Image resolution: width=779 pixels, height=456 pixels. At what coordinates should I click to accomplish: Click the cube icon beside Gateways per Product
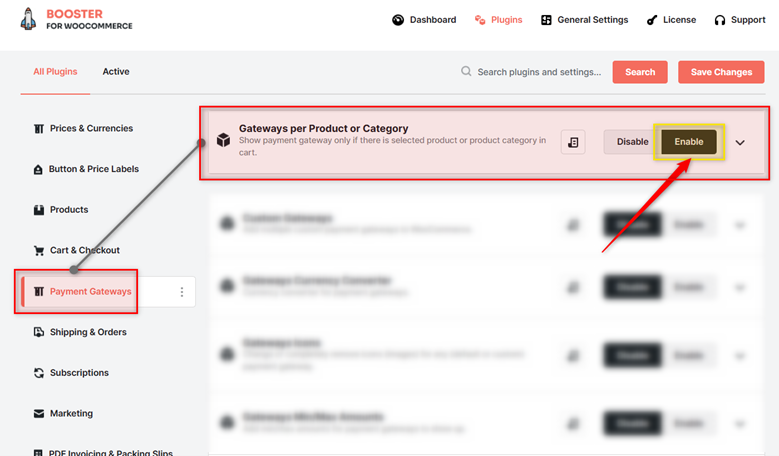pos(224,140)
